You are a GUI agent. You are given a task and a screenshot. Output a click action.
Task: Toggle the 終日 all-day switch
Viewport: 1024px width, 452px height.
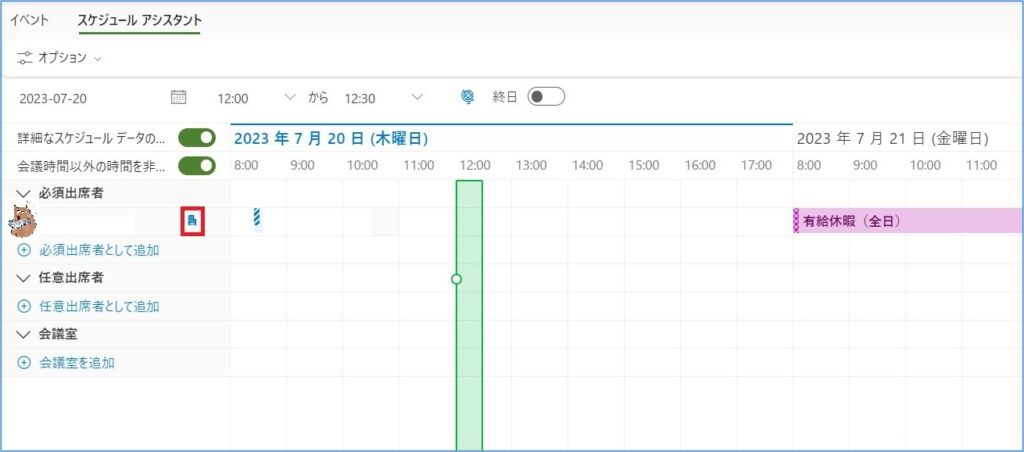pos(546,97)
